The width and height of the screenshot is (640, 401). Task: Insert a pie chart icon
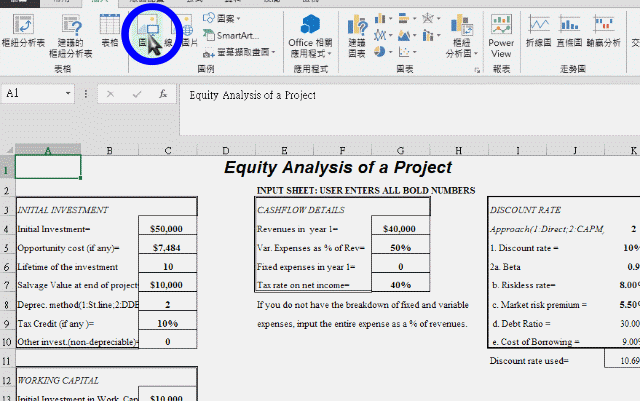(x=380, y=52)
